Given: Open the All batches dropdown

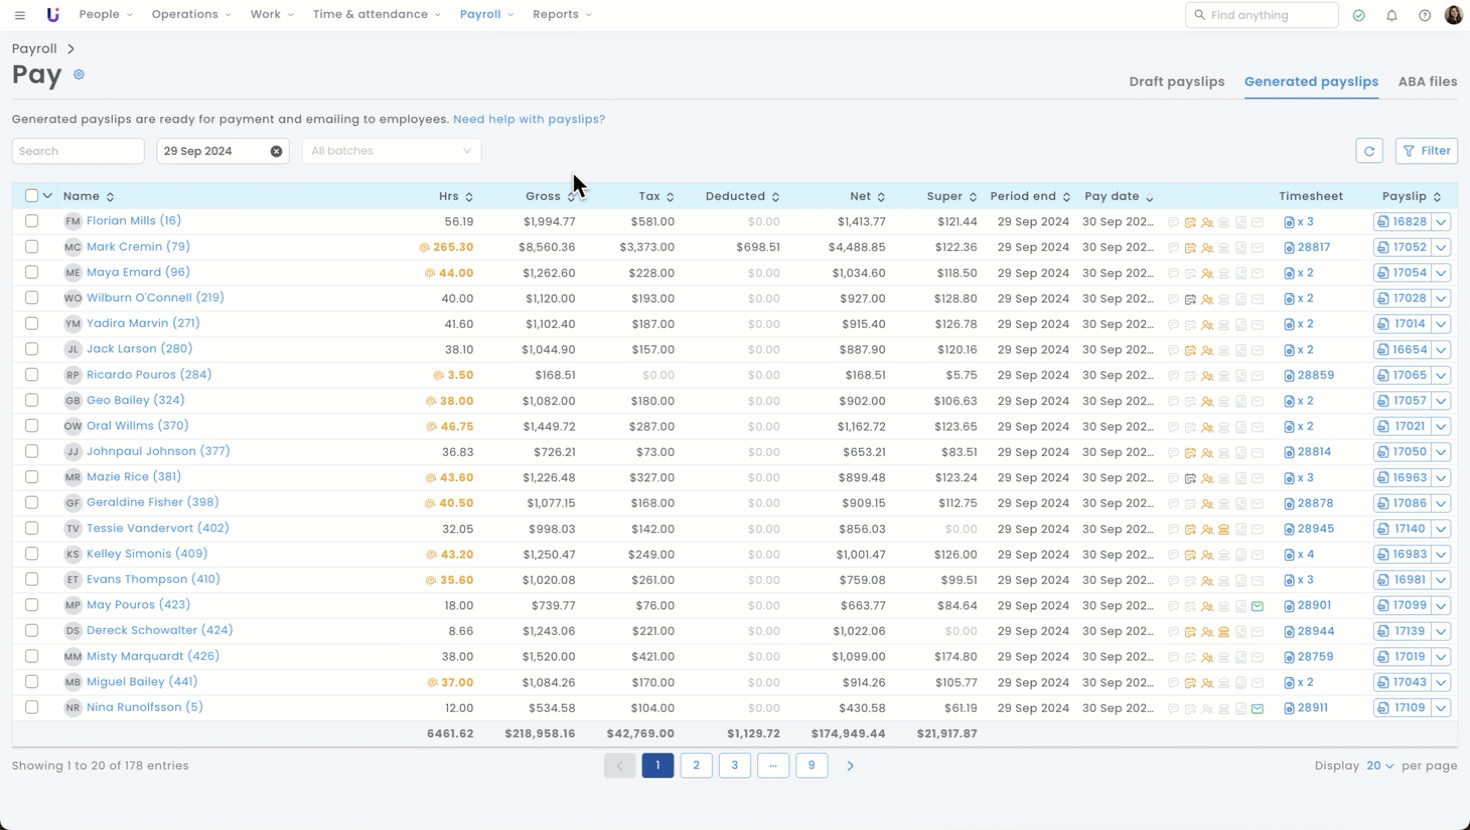Looking at the screenshot, I should [x=391, y=151].
